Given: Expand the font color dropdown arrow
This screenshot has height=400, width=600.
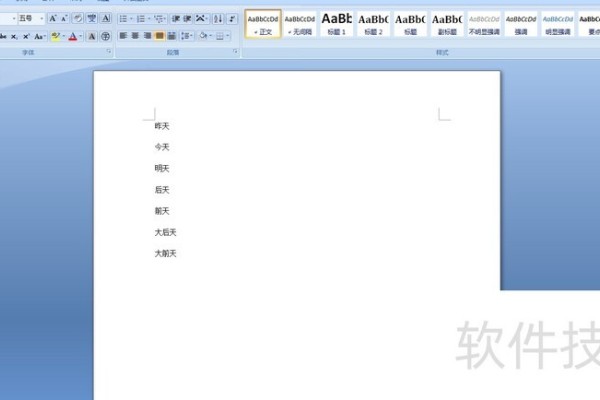Looking at the screenshot, I should click(x=81, y=37).
